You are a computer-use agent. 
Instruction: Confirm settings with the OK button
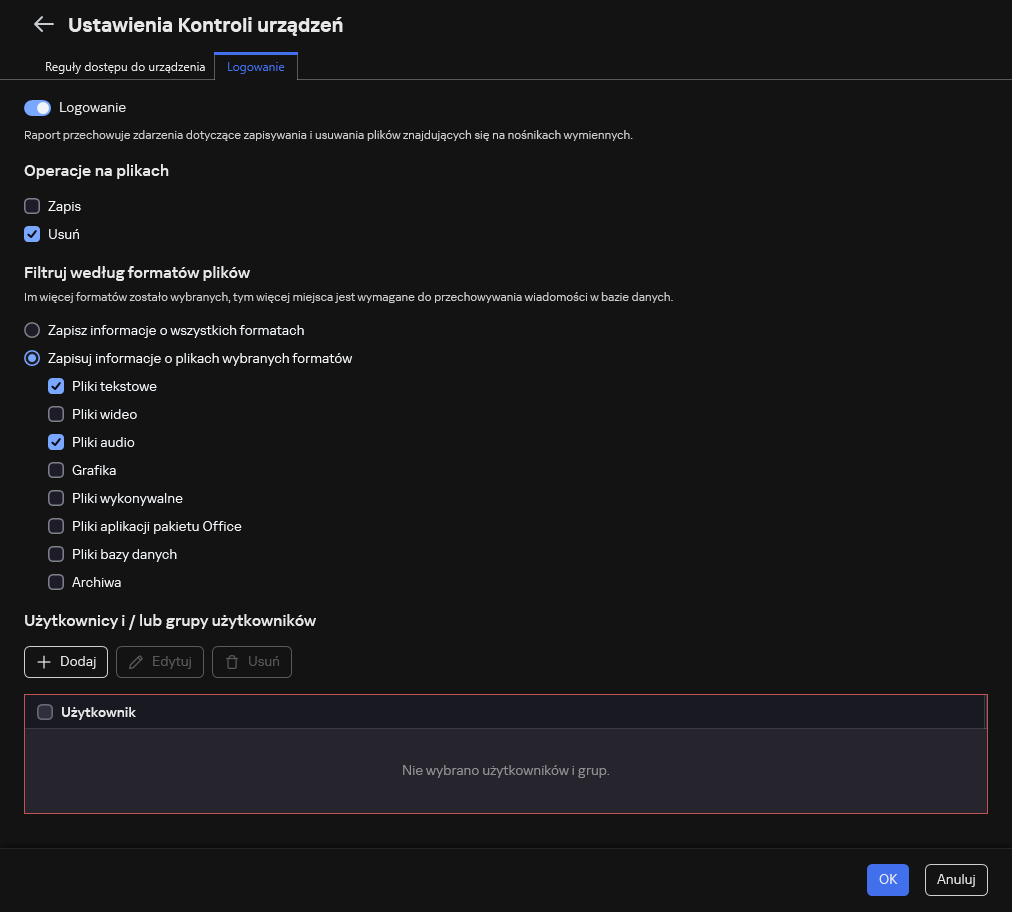click(x=887, y=879)
